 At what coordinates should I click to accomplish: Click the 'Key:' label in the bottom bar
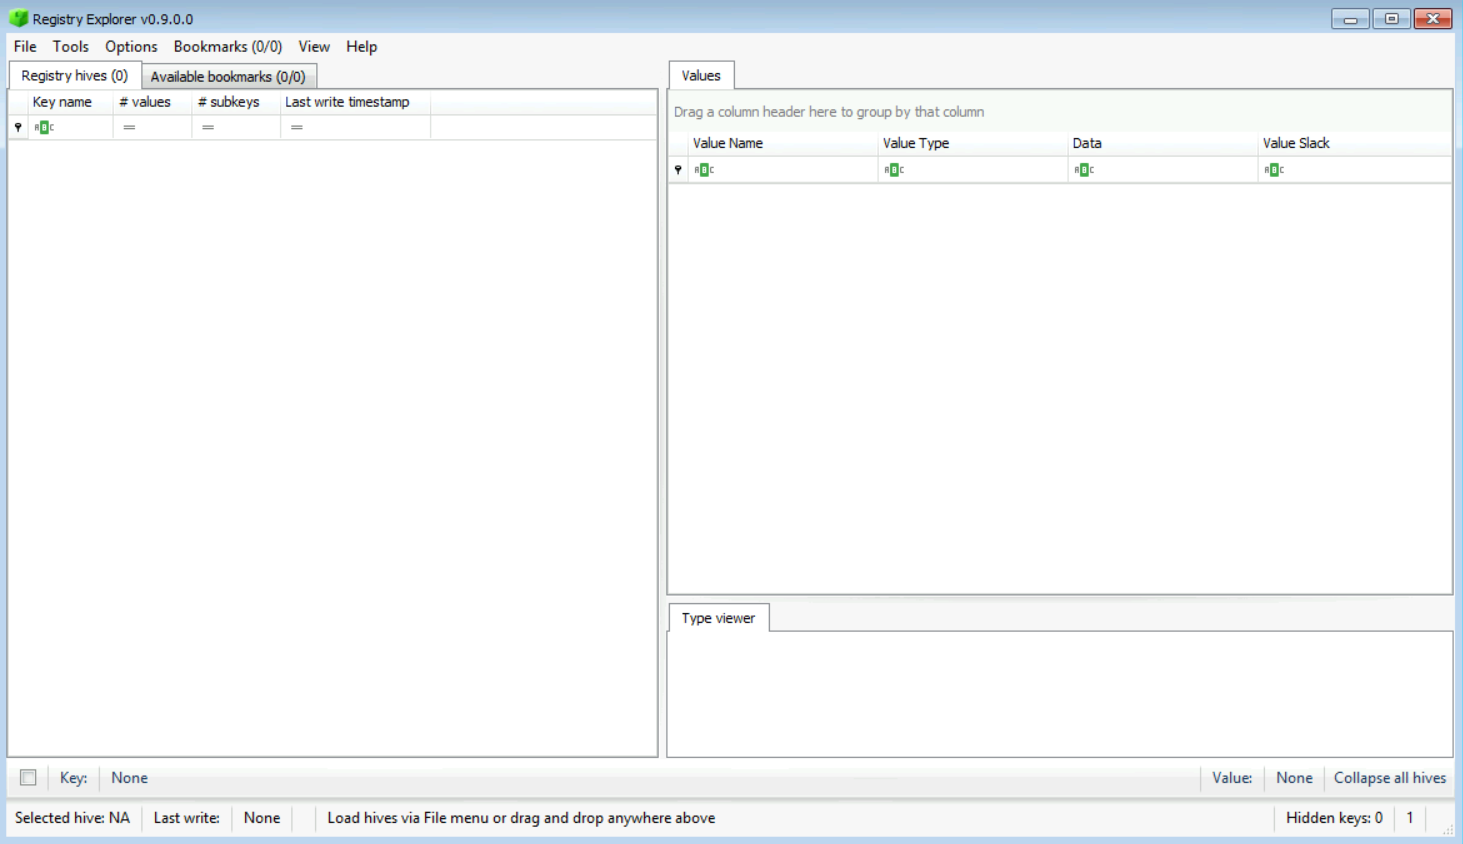73,778
